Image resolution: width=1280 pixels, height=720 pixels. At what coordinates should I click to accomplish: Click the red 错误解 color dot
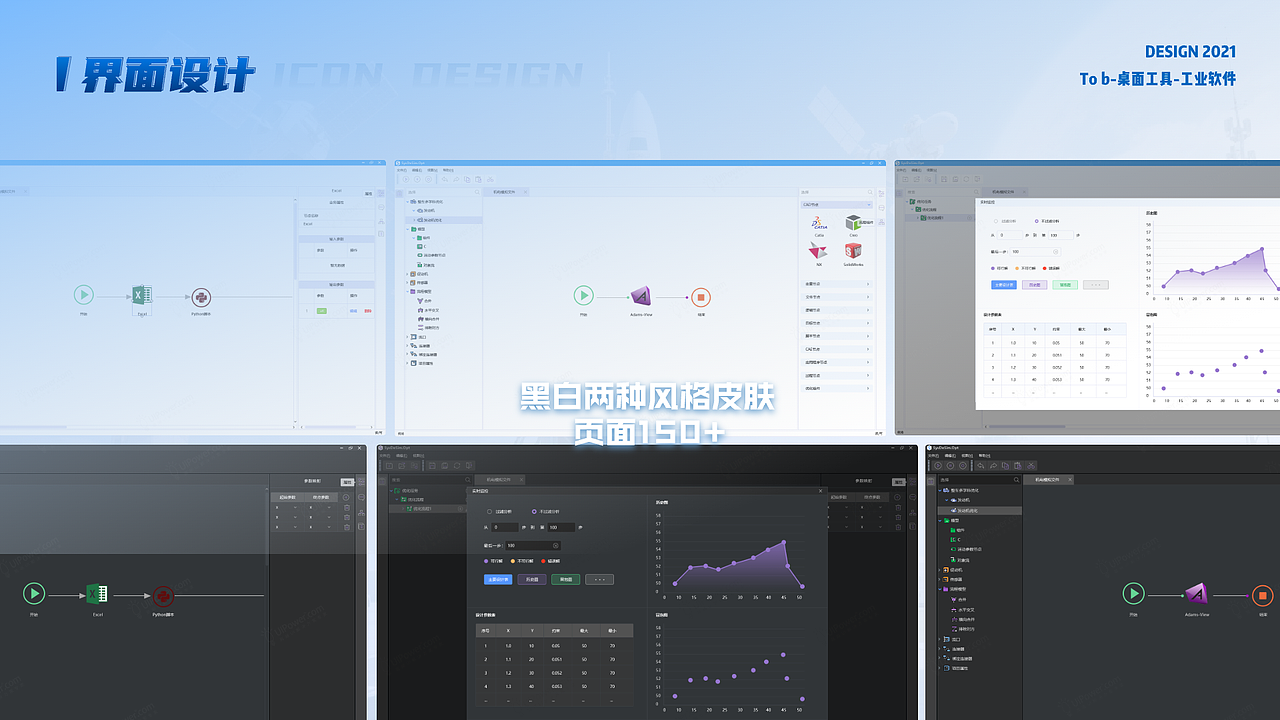tap(543, 561)
